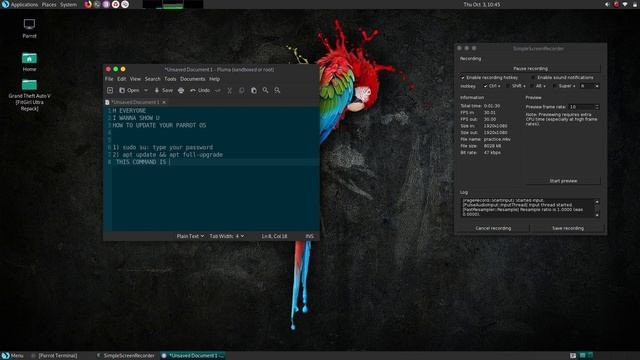The width and height of the screenshot is (640, 360).
Task: Click the file name value practice.mkv
Action: click(x=497, y=139)
